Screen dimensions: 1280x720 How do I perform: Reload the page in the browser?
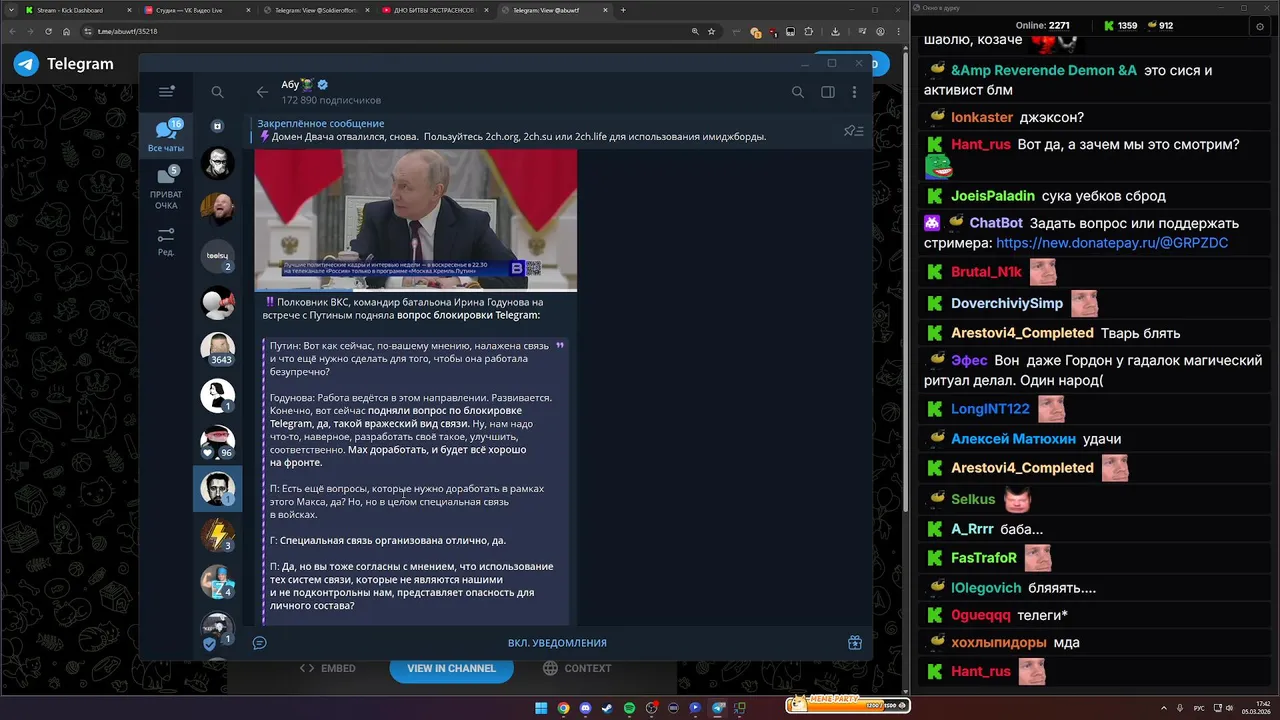[x=48, y=31]
